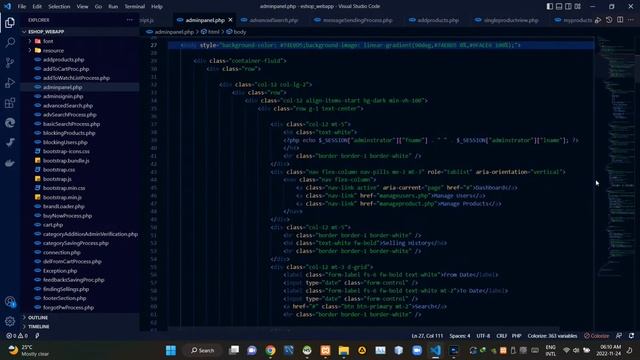The width and height of the screenshot is (640, 360).
Task: Open the Run and Debug view
Action: coord(10,82)
